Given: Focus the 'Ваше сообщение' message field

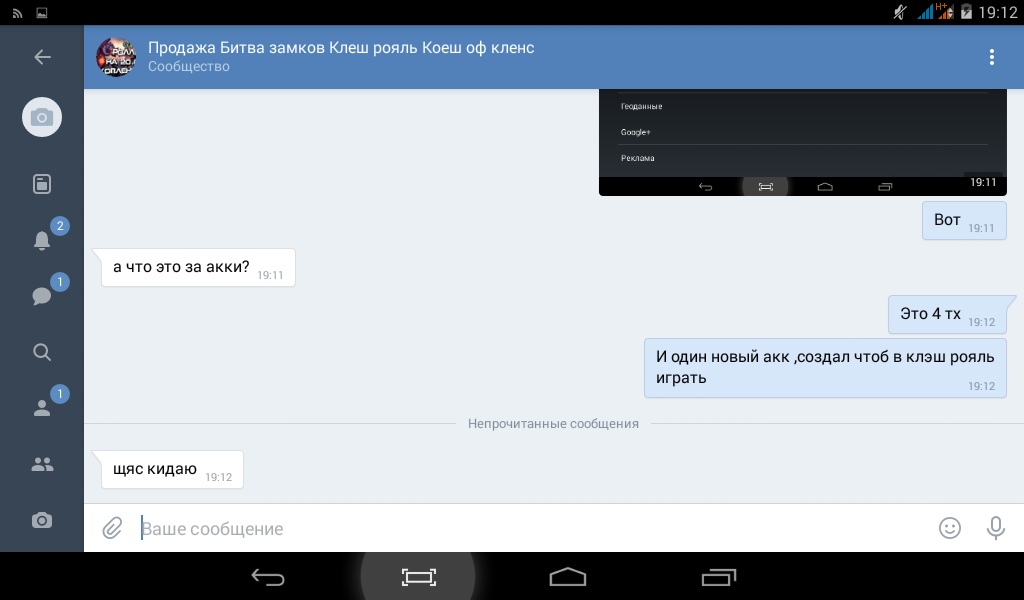Looking at the screenshot, I should point(530,528).
